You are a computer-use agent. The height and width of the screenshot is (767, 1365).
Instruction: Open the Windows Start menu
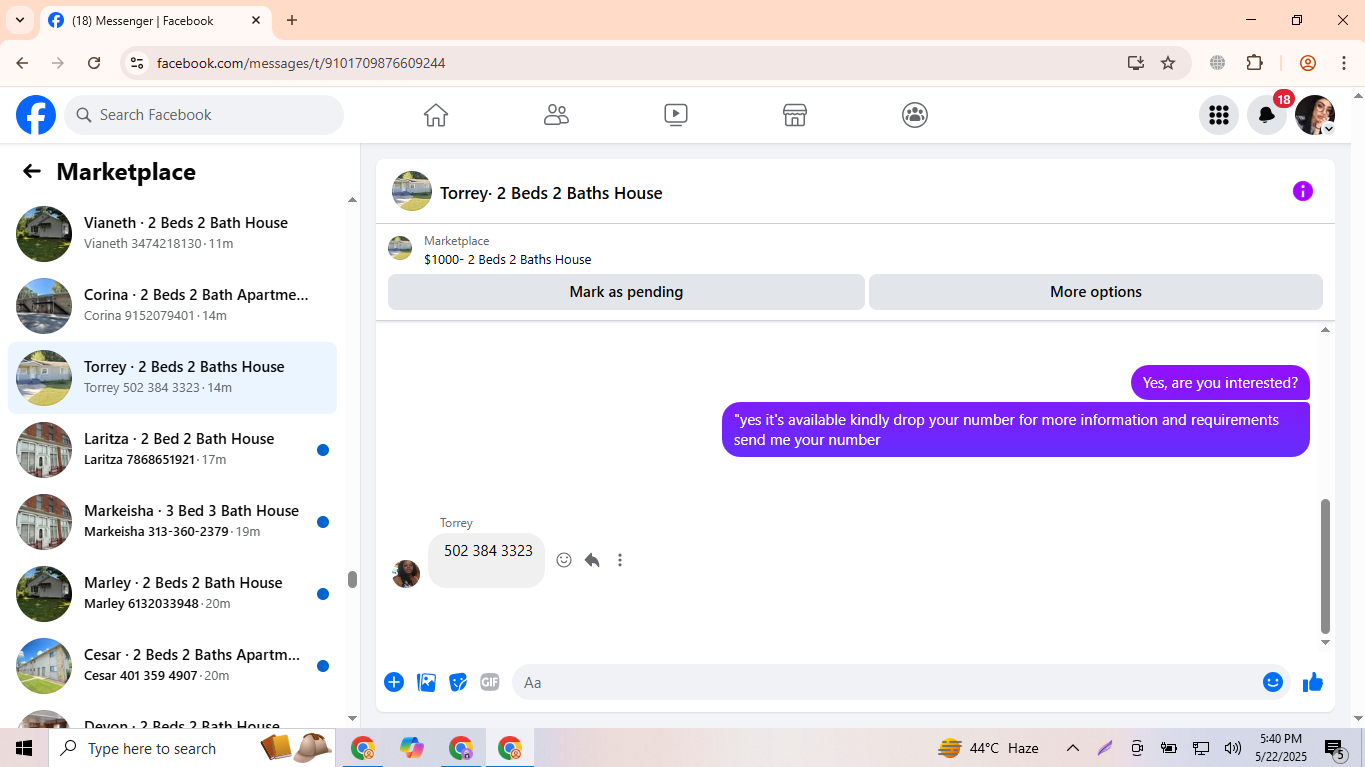(24, 748)
